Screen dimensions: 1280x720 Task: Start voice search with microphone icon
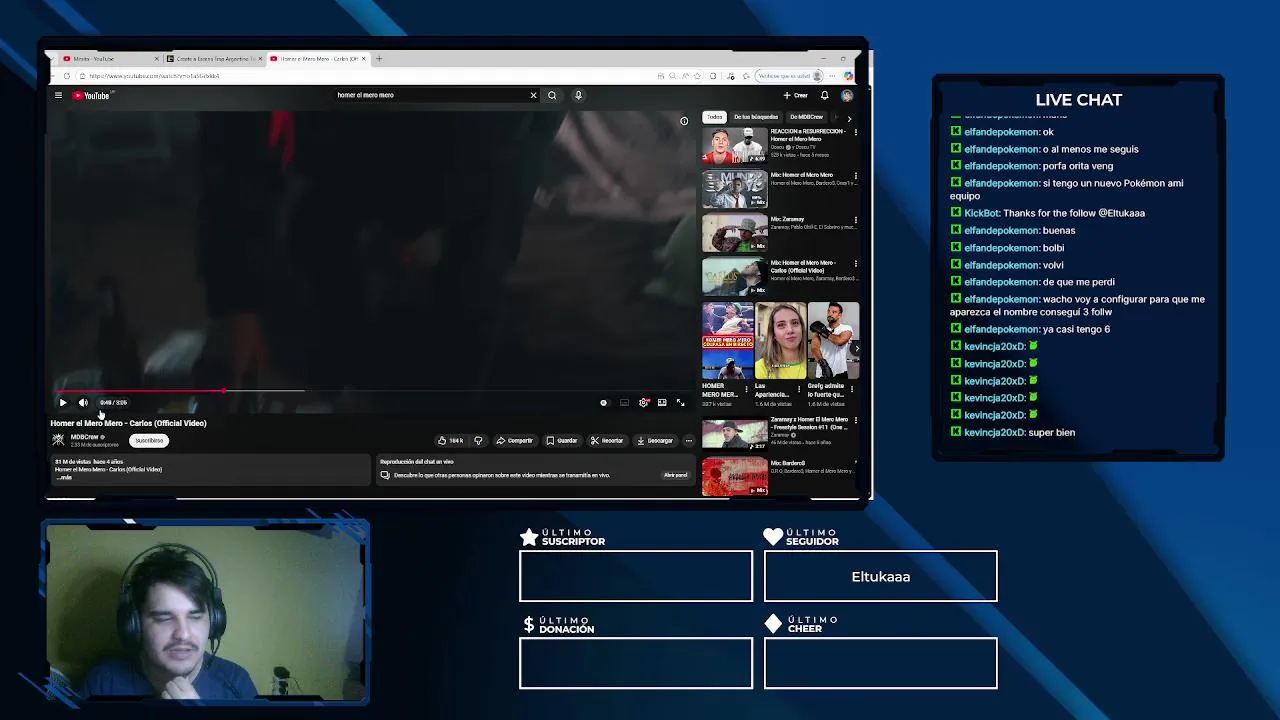tap(578, 95)
